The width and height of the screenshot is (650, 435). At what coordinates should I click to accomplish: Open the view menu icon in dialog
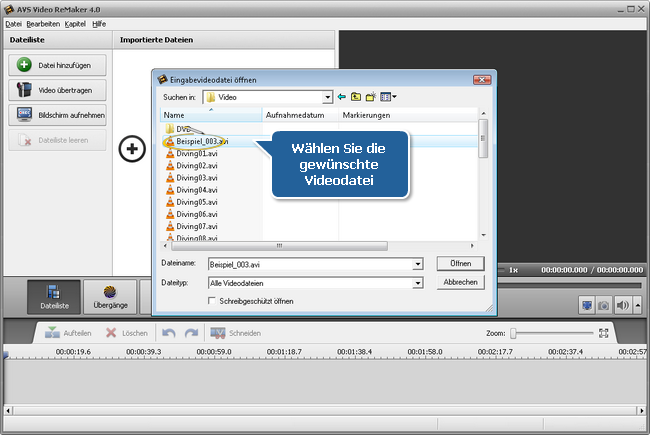387,97
